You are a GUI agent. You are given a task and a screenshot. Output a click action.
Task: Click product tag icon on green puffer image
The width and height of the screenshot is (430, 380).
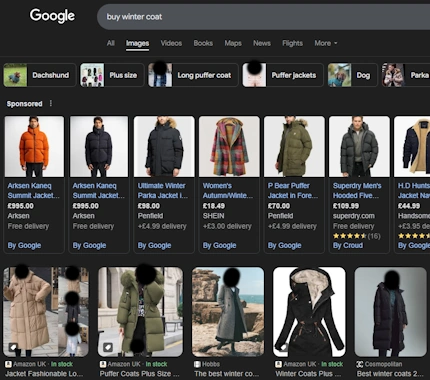point(108,347)
